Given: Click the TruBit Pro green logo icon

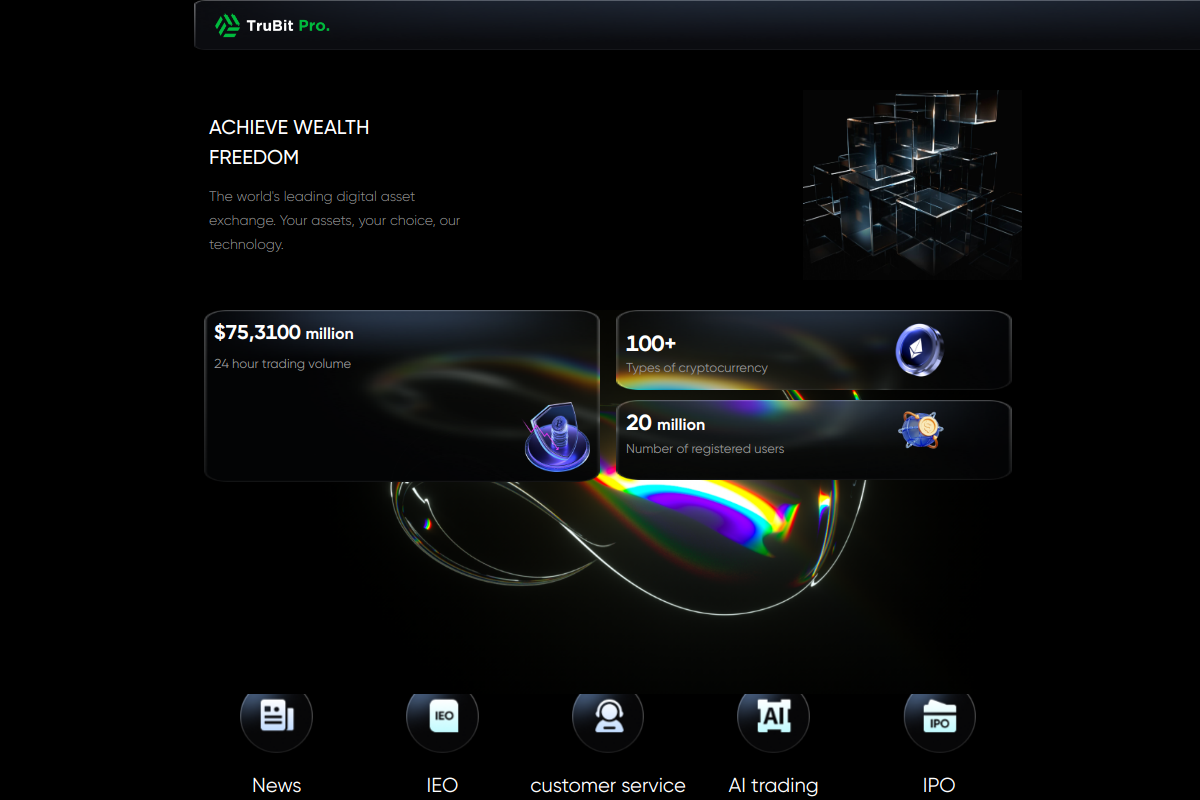Looking at the screenshot, I should pyautogui.click(x=227, y=25).
